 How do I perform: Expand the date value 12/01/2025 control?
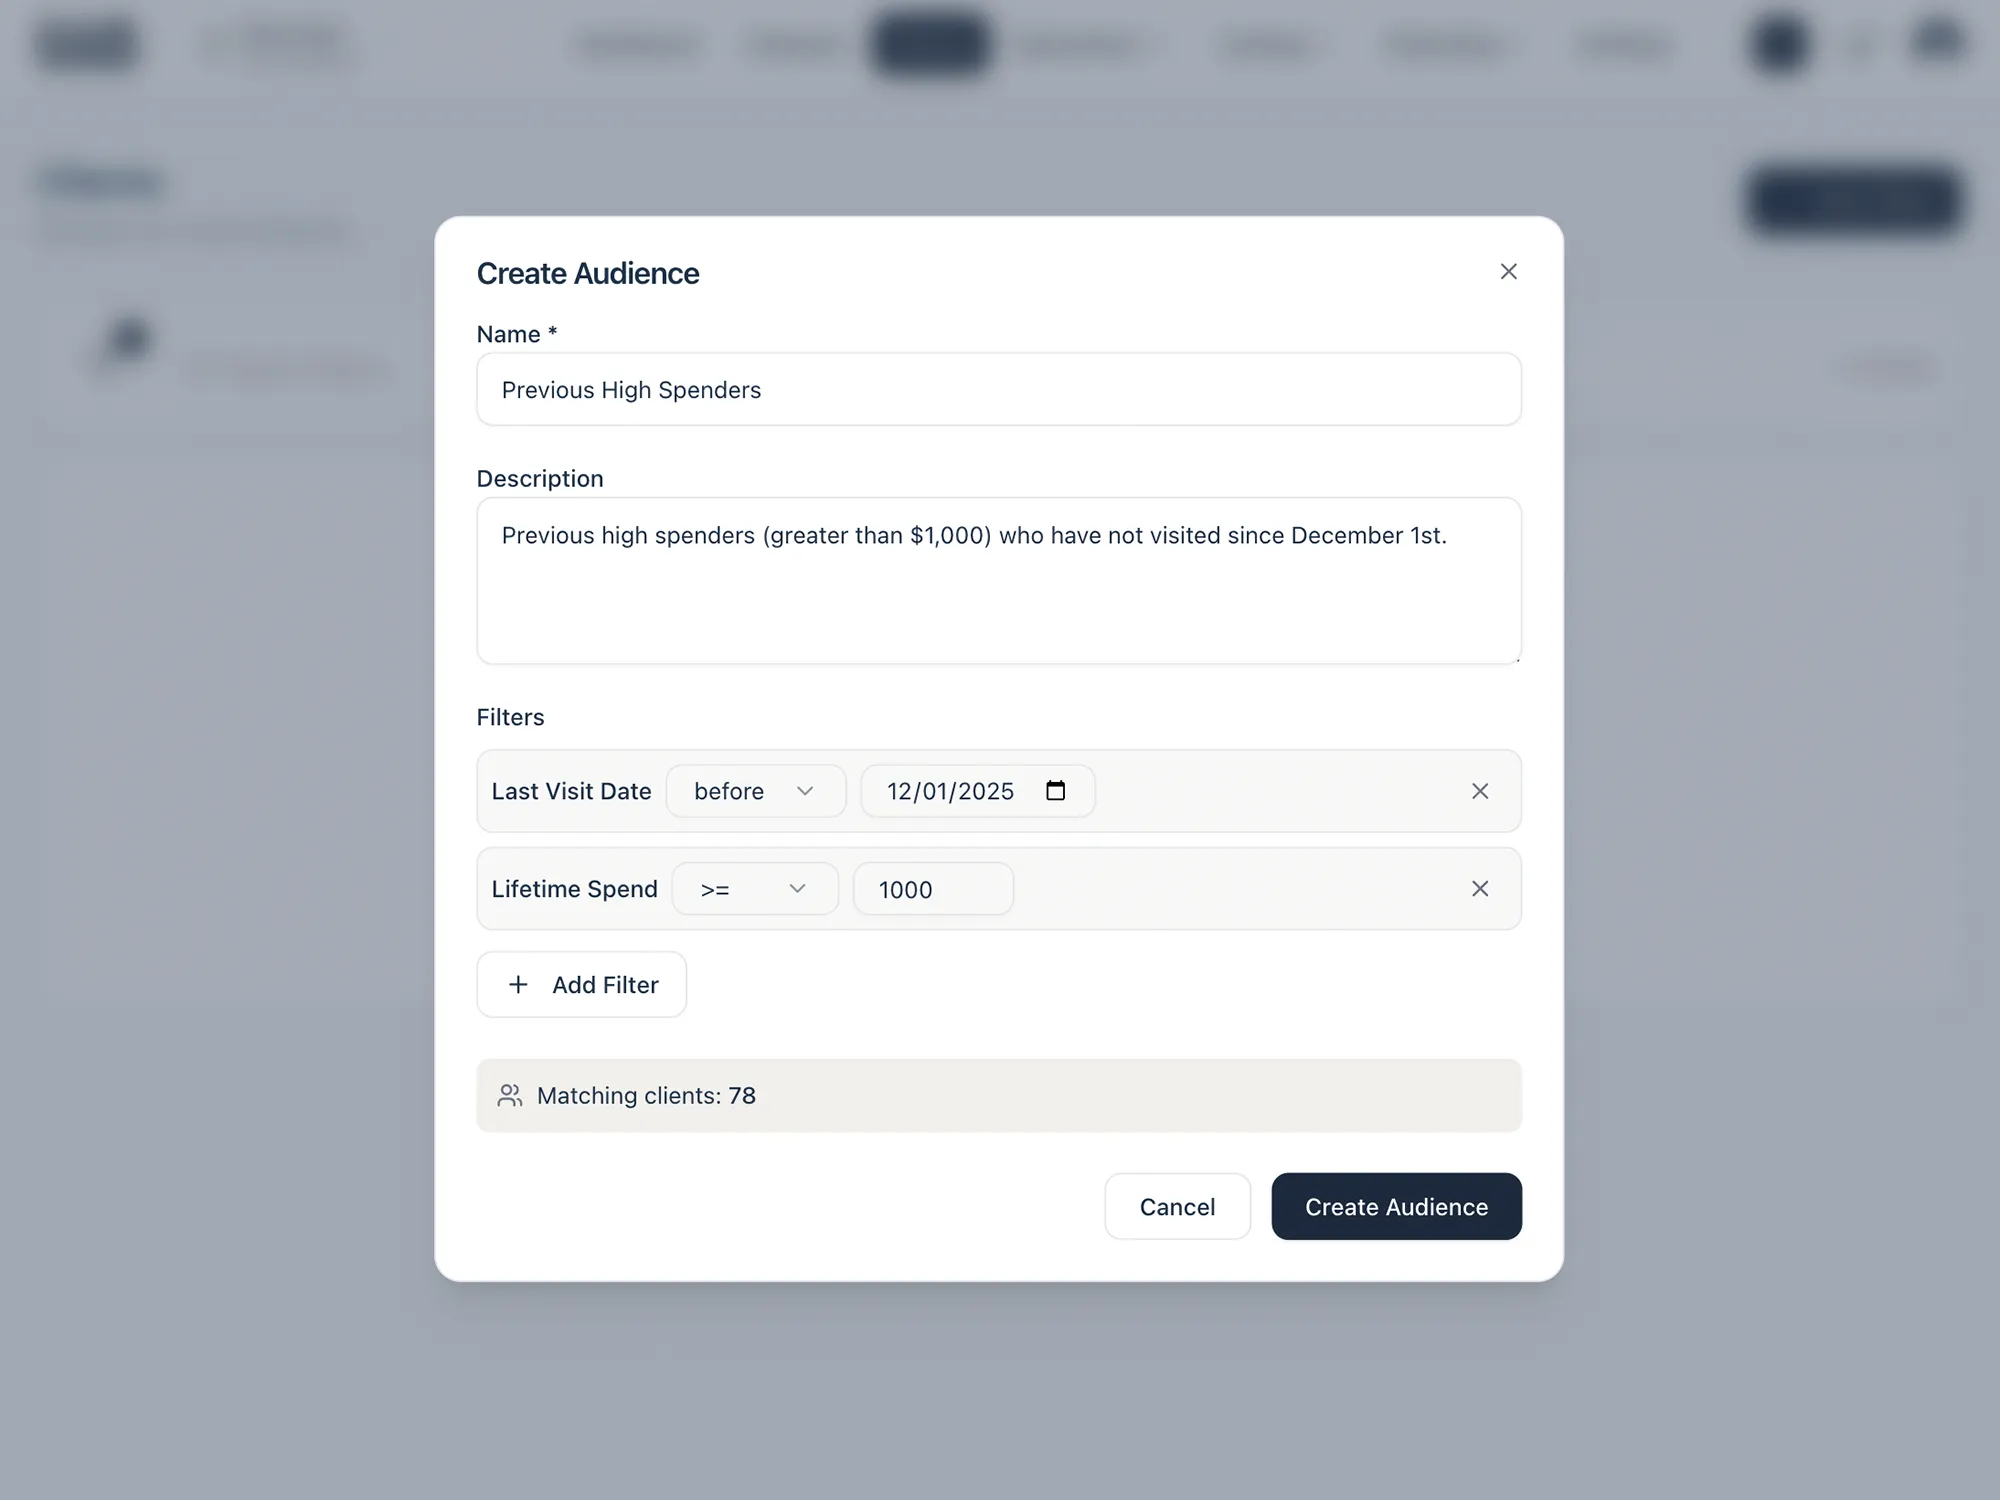pyautogui.click(x=977, y=790)
